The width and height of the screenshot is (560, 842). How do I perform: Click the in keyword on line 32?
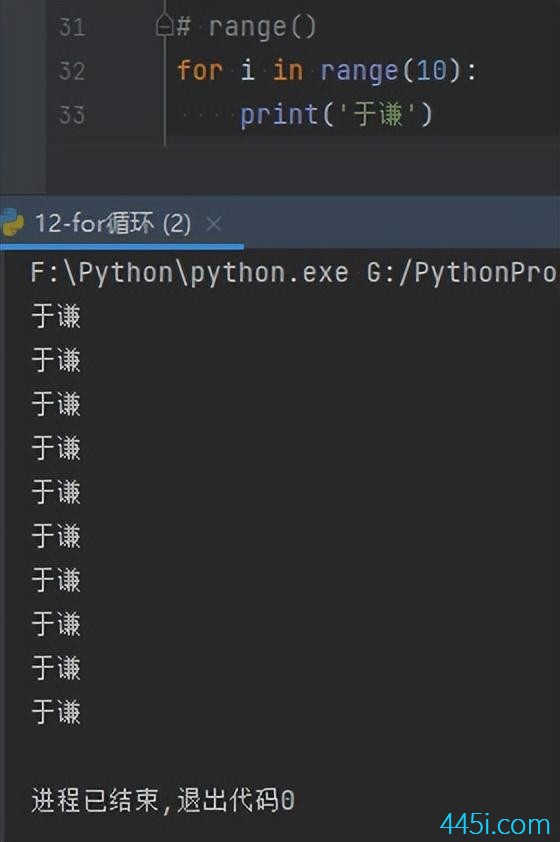click(288, 70)
